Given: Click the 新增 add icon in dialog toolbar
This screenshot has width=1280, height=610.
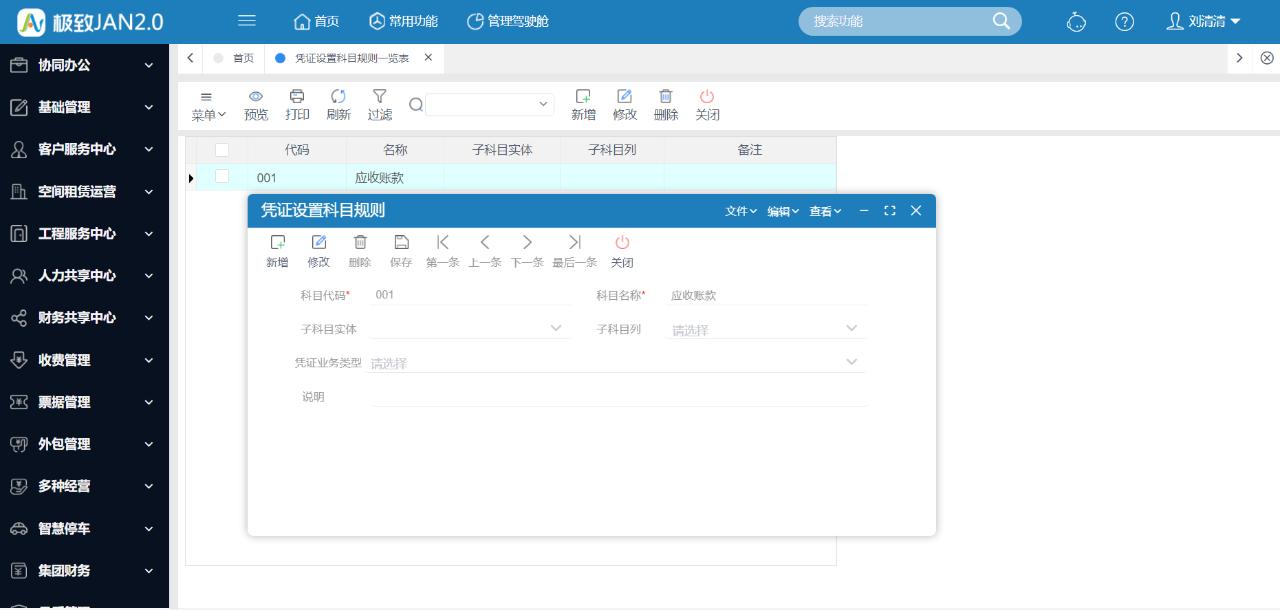Looking at the screenshot, I should tap(277, 250).
